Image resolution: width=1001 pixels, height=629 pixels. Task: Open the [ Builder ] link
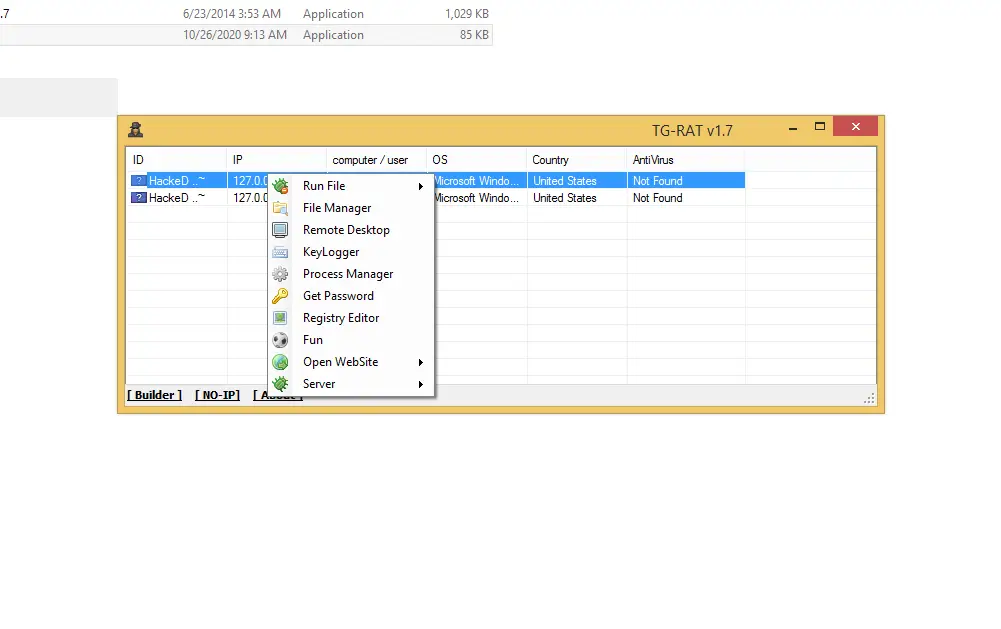pos(154,395)
